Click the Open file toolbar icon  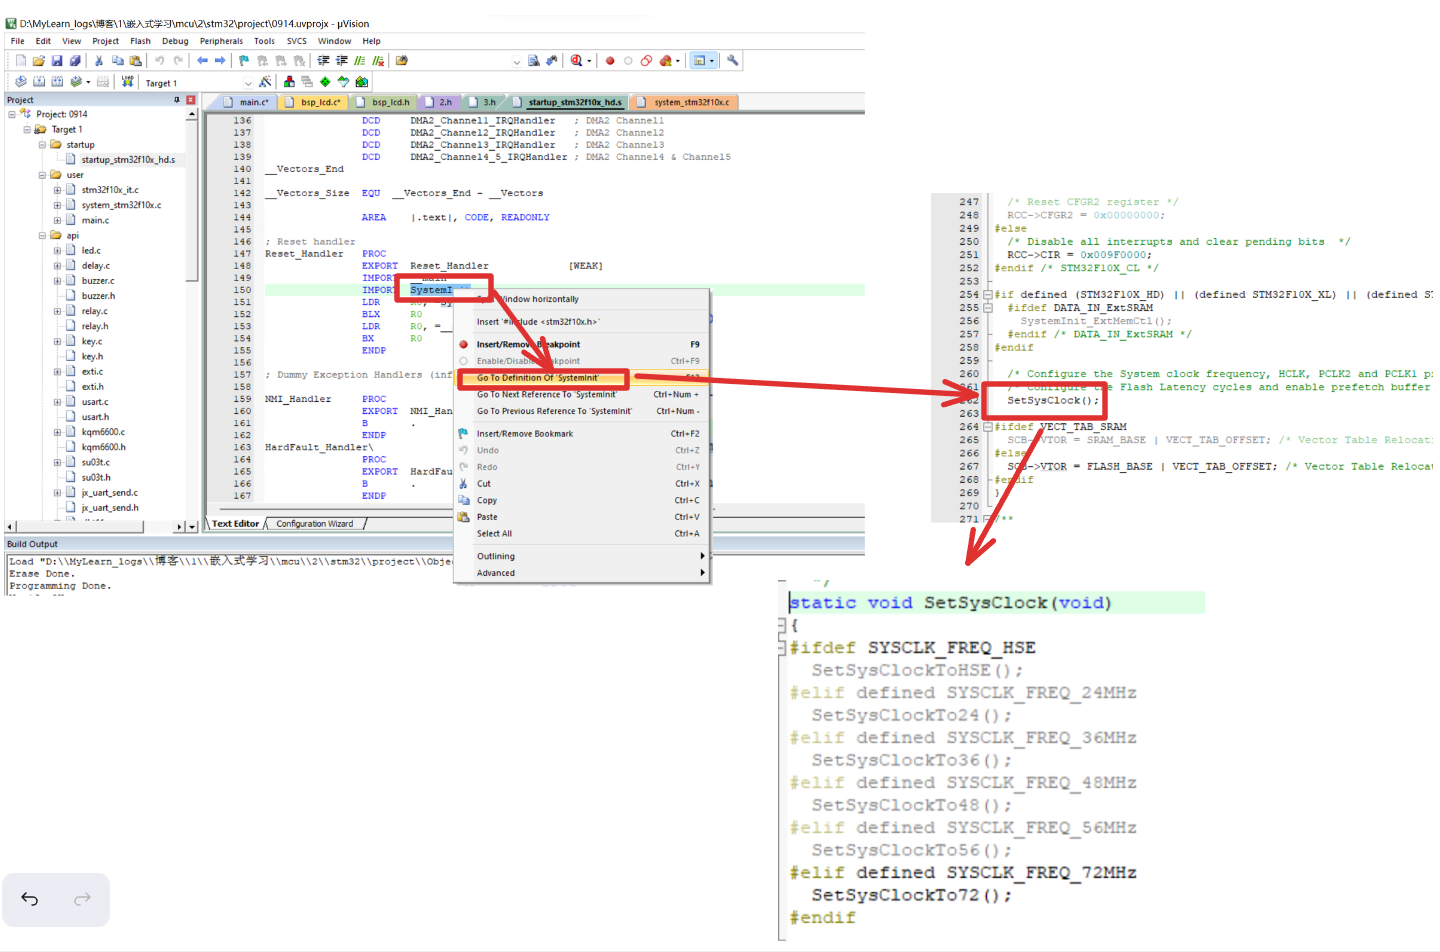[x=39, y=61]
